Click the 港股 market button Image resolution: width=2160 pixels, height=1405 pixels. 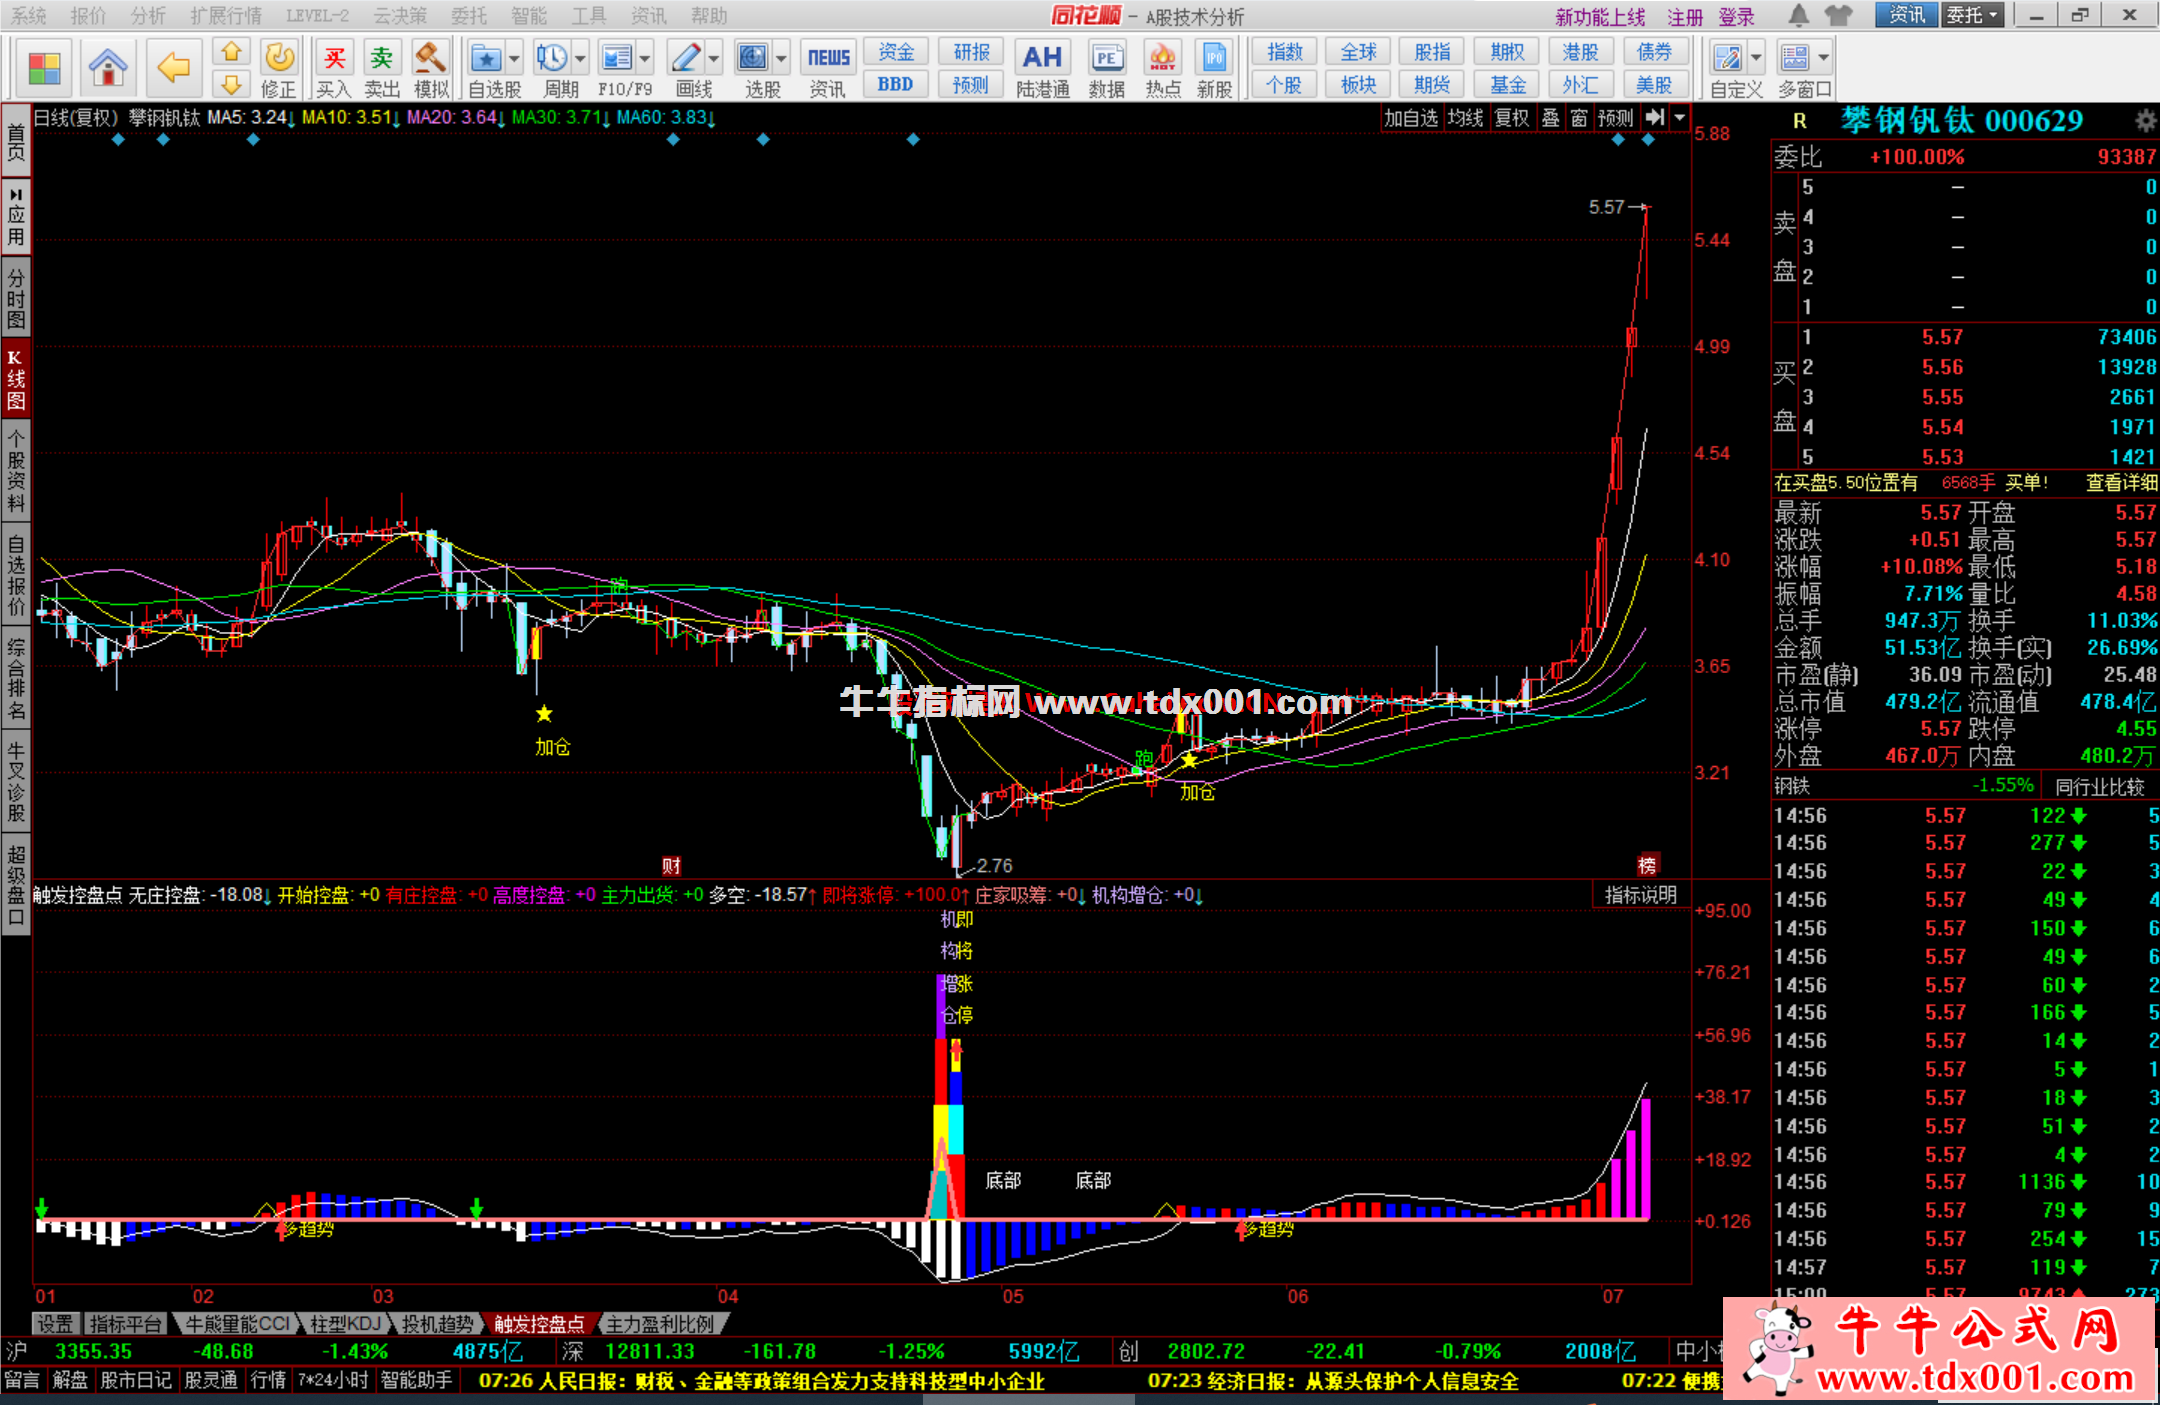coord(1580,52)
